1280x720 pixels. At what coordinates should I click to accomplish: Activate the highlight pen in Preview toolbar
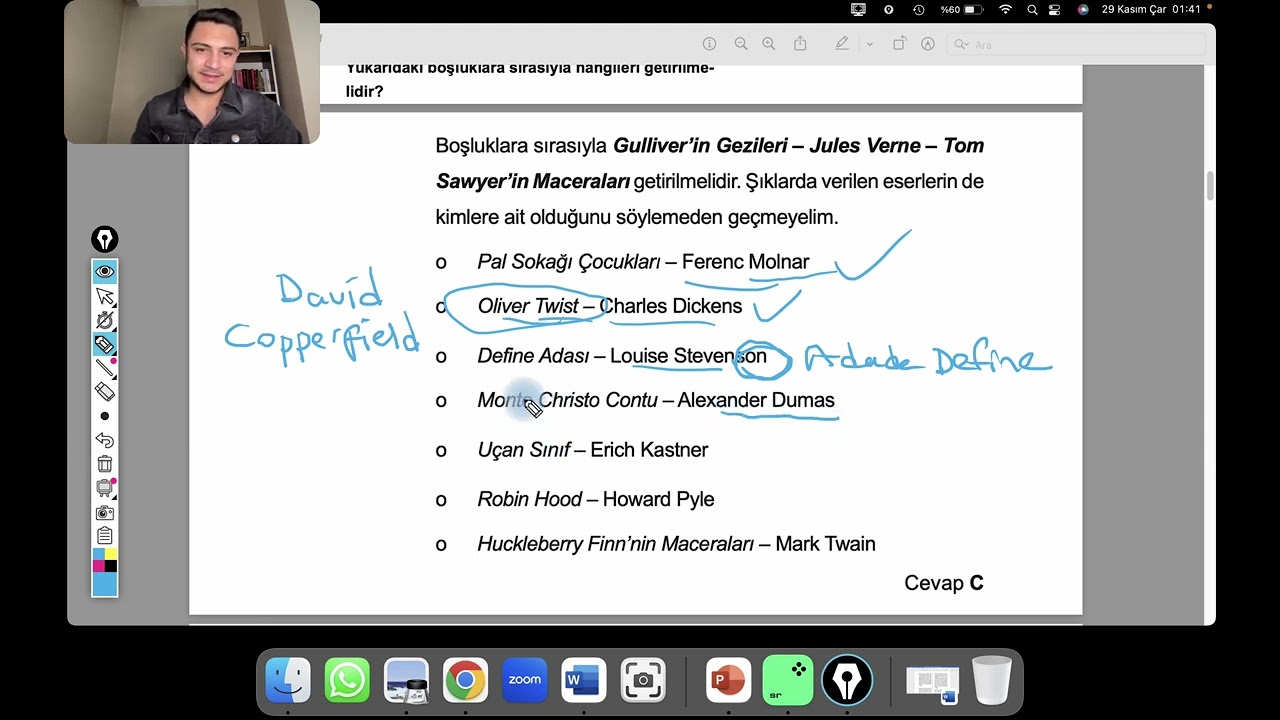[x=842, y=44]
